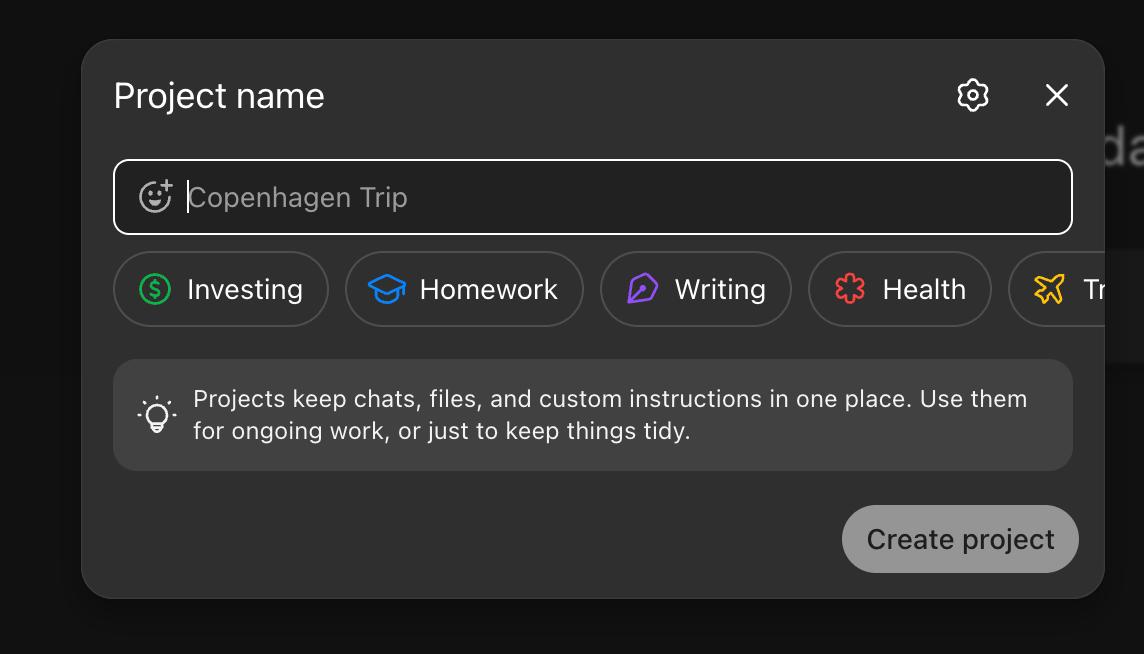The width and height of the screenshot is (1144, 654).
Task: Click the Homework label text
Action: (x=488, y=289)
